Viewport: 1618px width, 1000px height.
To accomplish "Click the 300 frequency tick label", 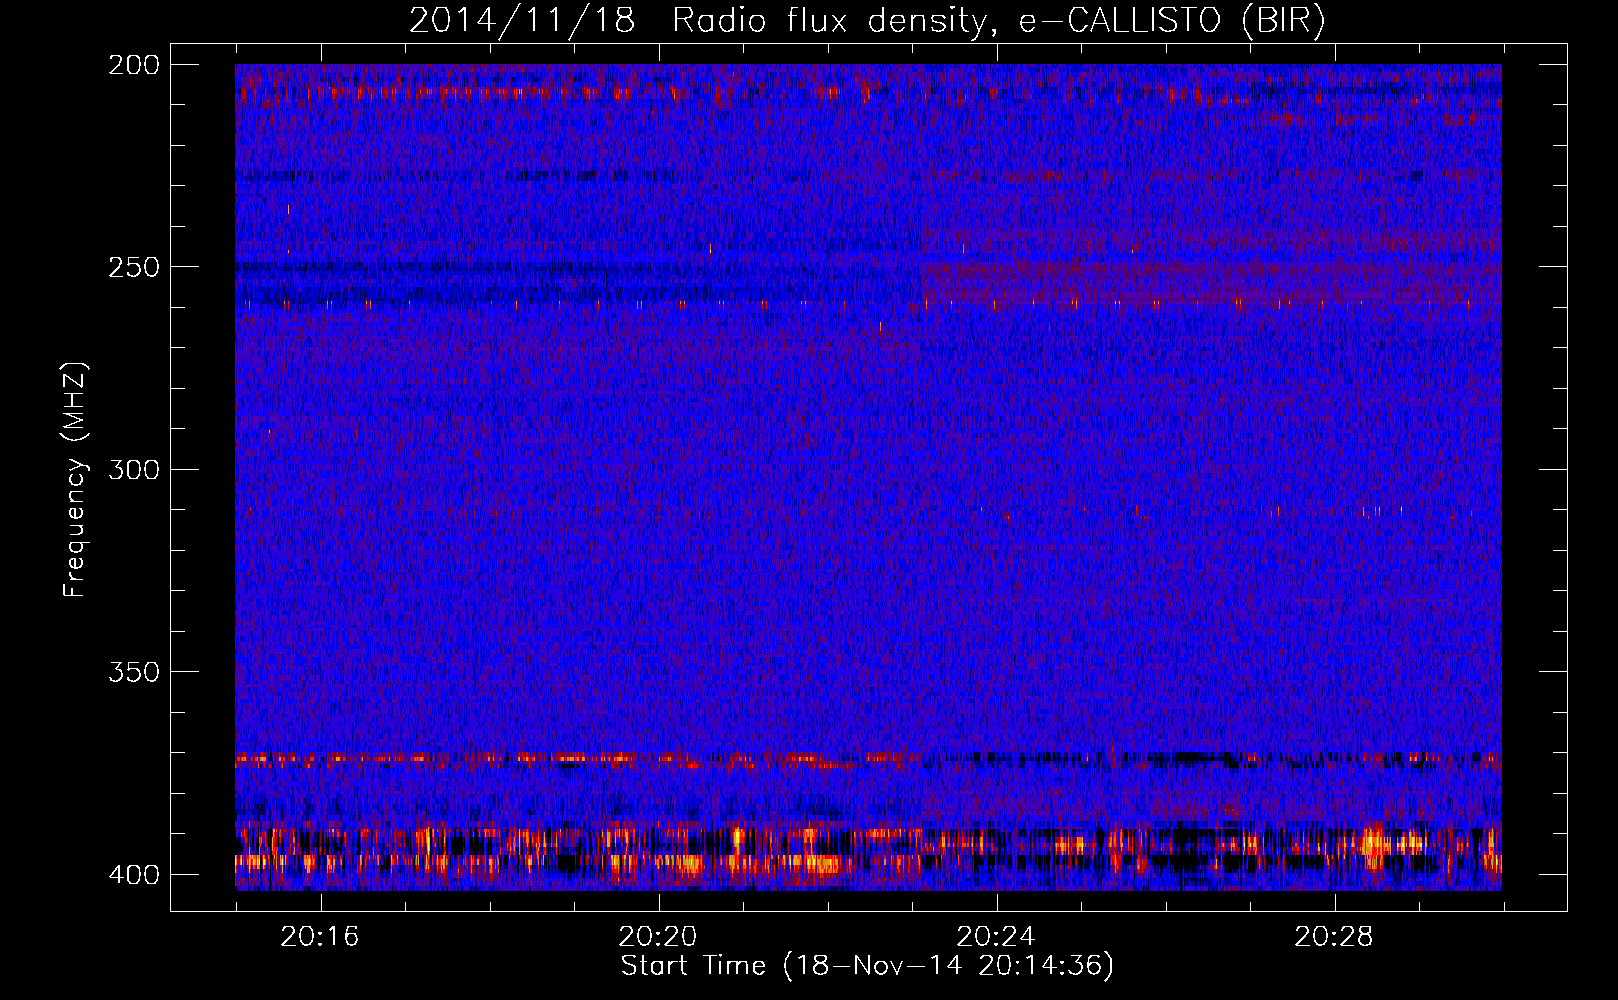I will coord(134,469).
